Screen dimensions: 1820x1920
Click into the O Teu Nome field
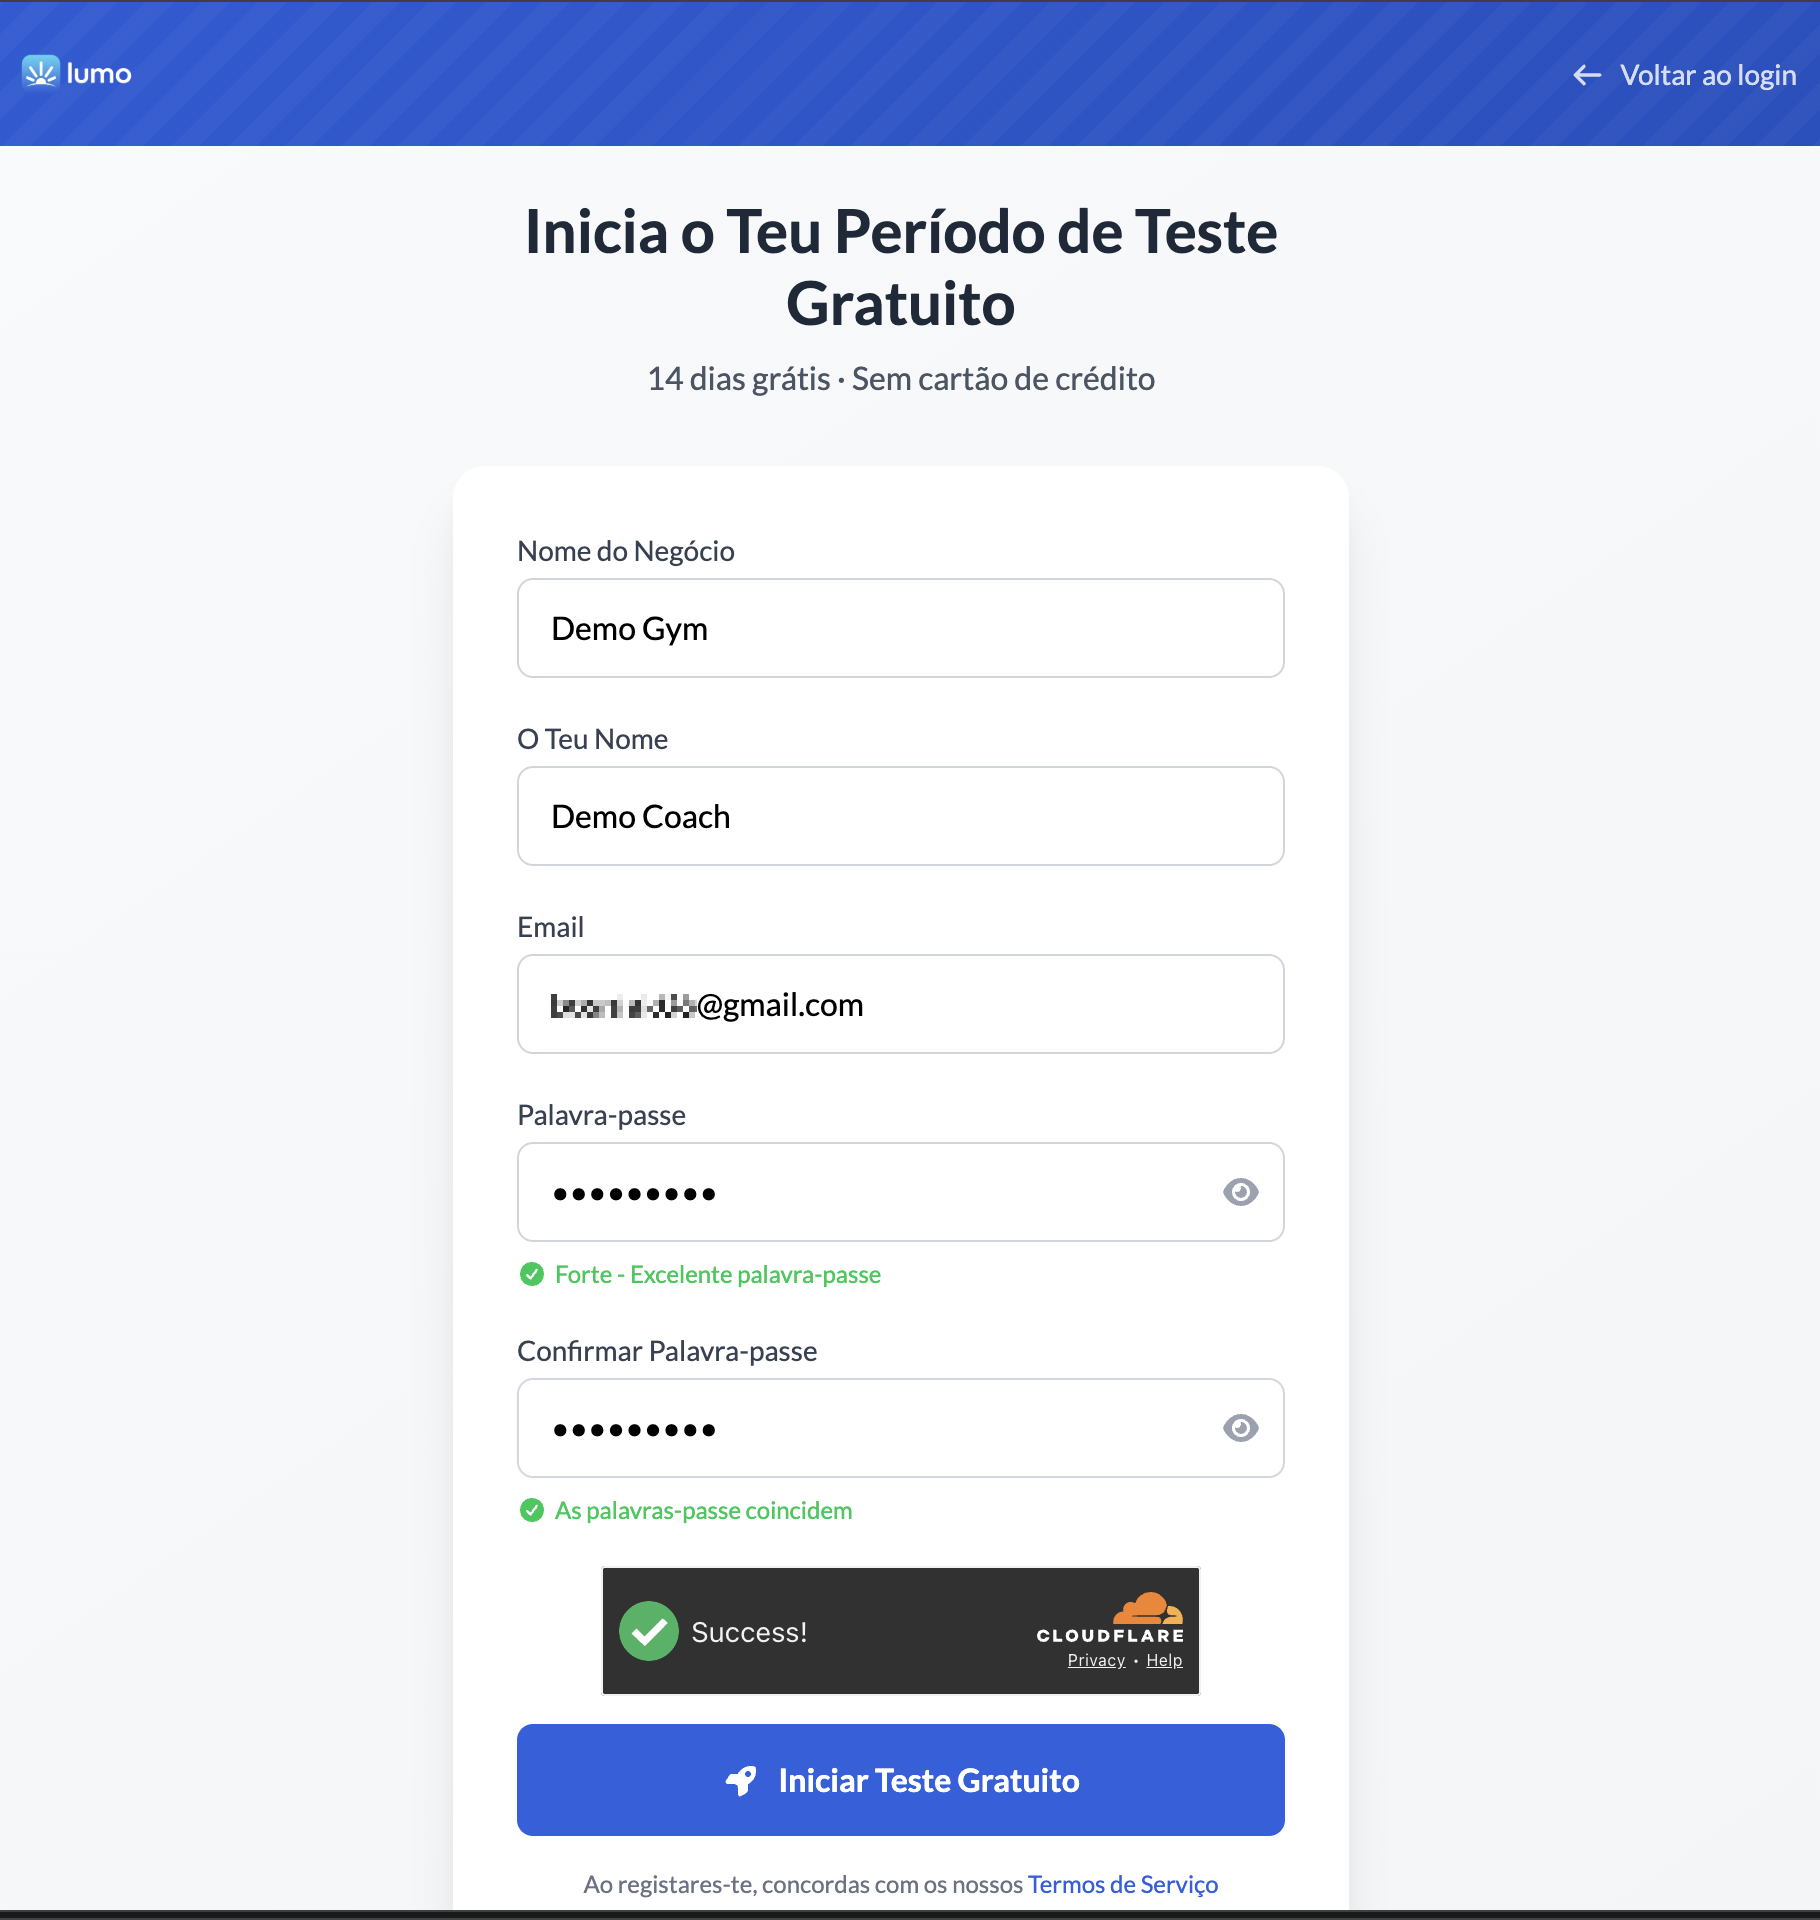tap(900, 816)
